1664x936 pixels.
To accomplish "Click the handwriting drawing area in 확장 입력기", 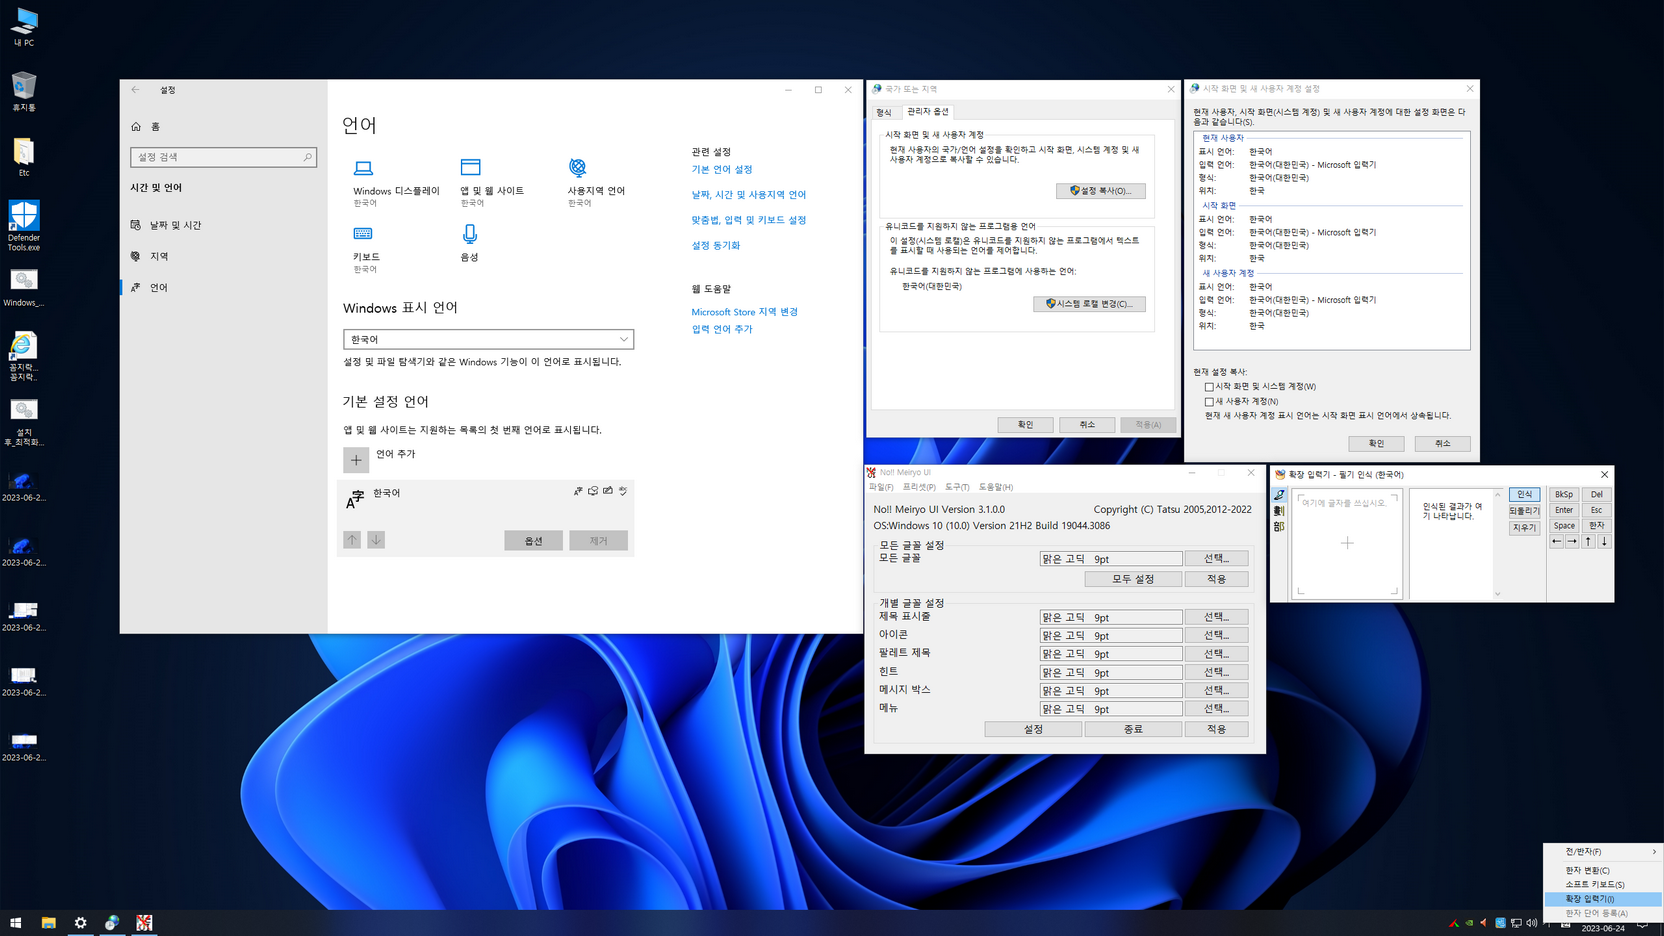I will pyautogui.click(x=1347, y=544).
